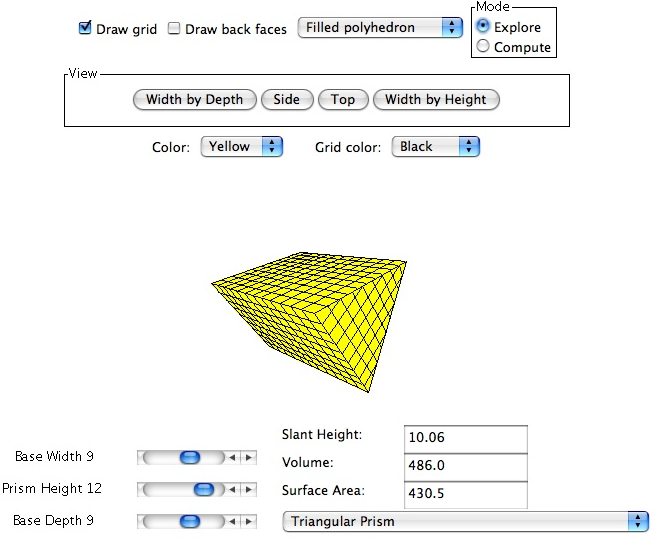The width and height of the screenshot is (669, 555).
Task: Select the Explore mode radio button
Action: [483, 28]
